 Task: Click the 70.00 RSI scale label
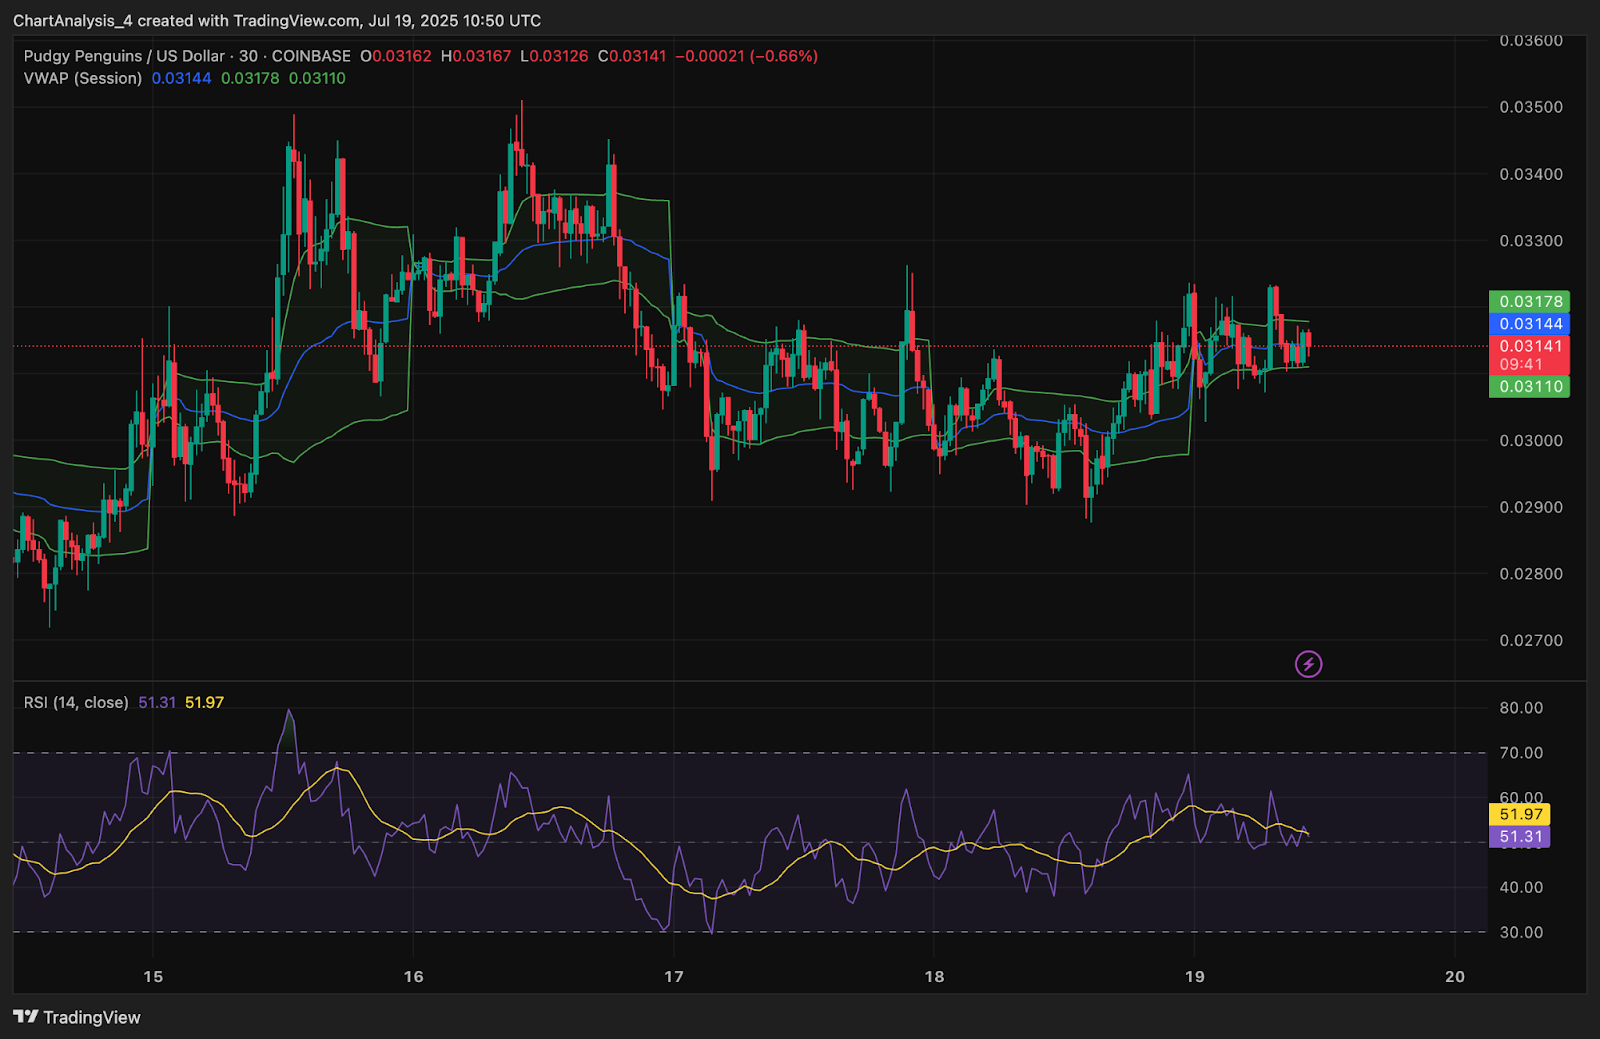pyautogui.click(x=1521, y=753)
